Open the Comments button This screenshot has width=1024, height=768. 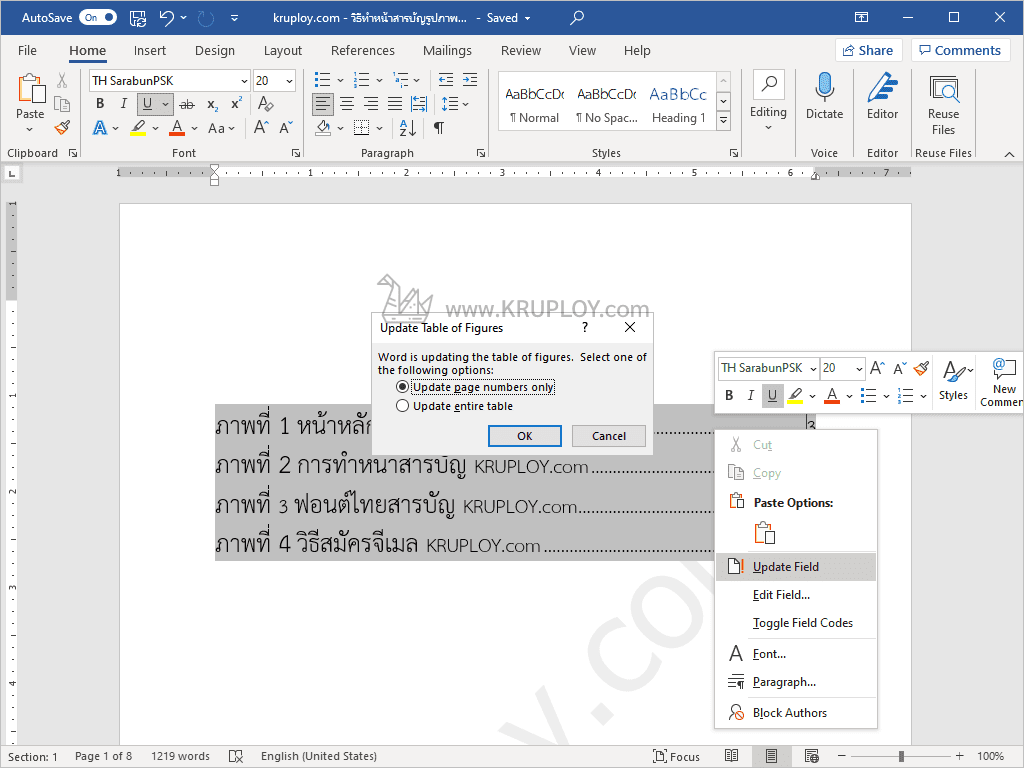click(x=960, y=50)
